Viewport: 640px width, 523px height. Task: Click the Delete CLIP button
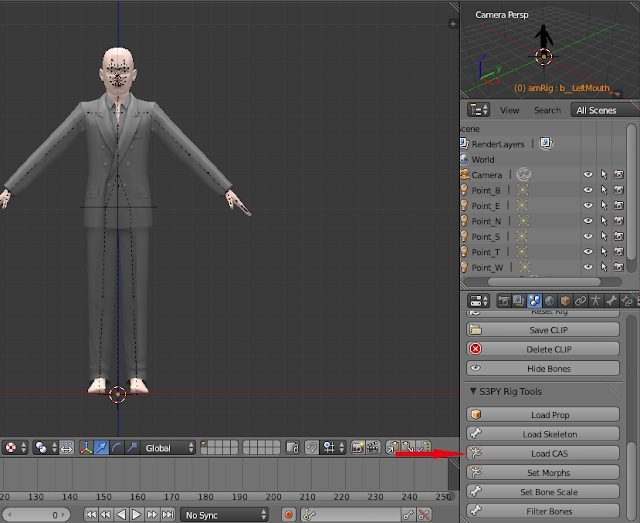point(548,349)
